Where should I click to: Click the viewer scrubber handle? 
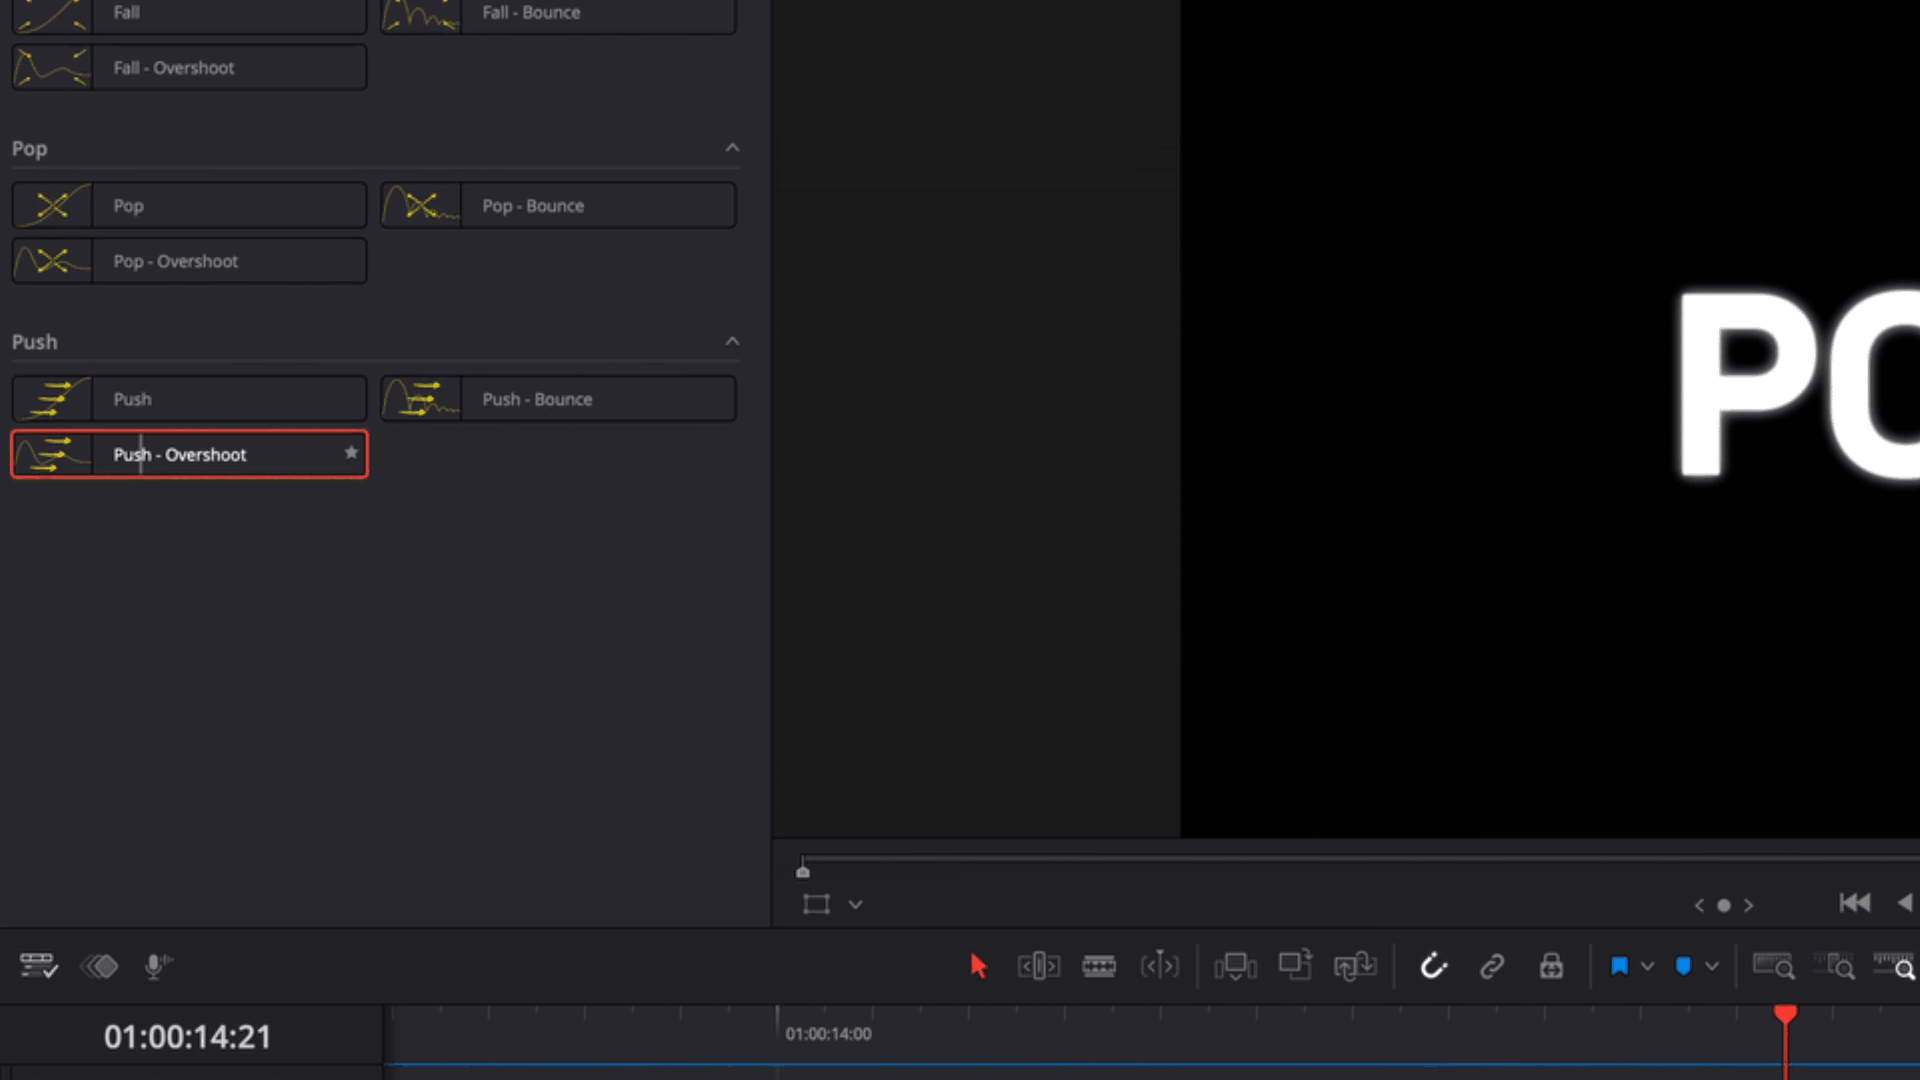[803, 869]
